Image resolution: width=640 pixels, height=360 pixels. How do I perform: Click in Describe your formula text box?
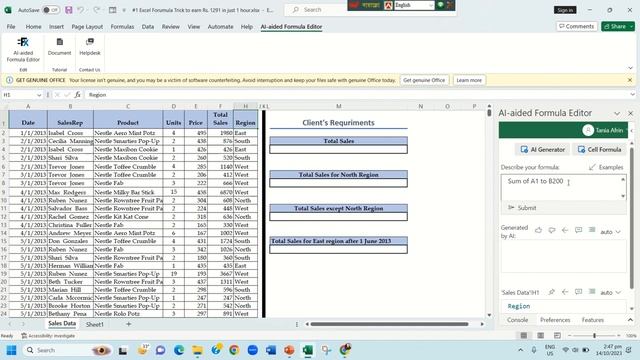click(561, 187)
